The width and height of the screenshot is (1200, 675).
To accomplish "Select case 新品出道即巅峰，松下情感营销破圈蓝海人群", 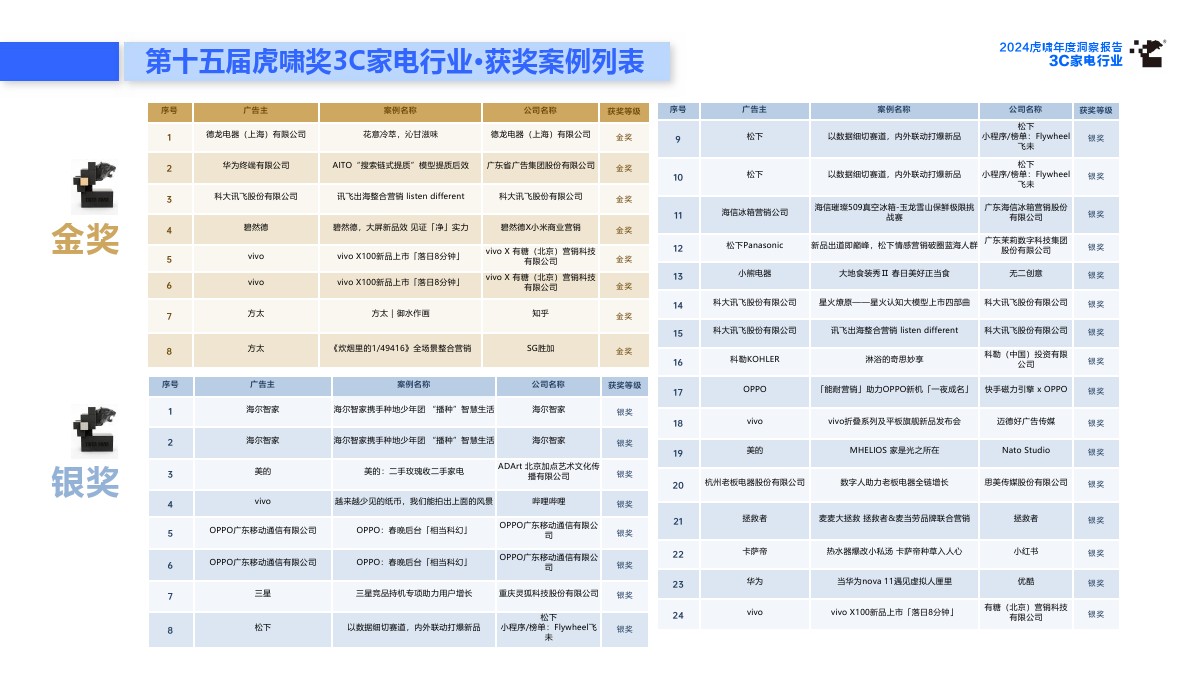I will click(894, 246).
